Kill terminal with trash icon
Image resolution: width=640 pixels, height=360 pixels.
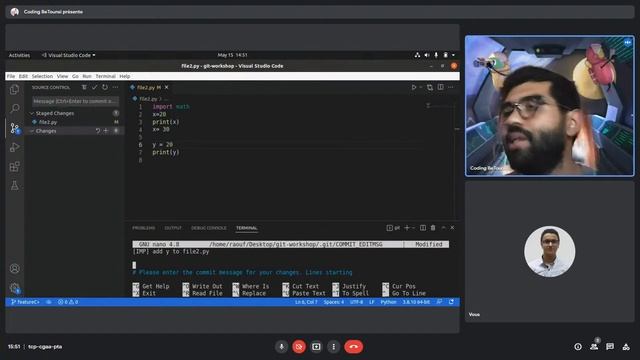433,228
